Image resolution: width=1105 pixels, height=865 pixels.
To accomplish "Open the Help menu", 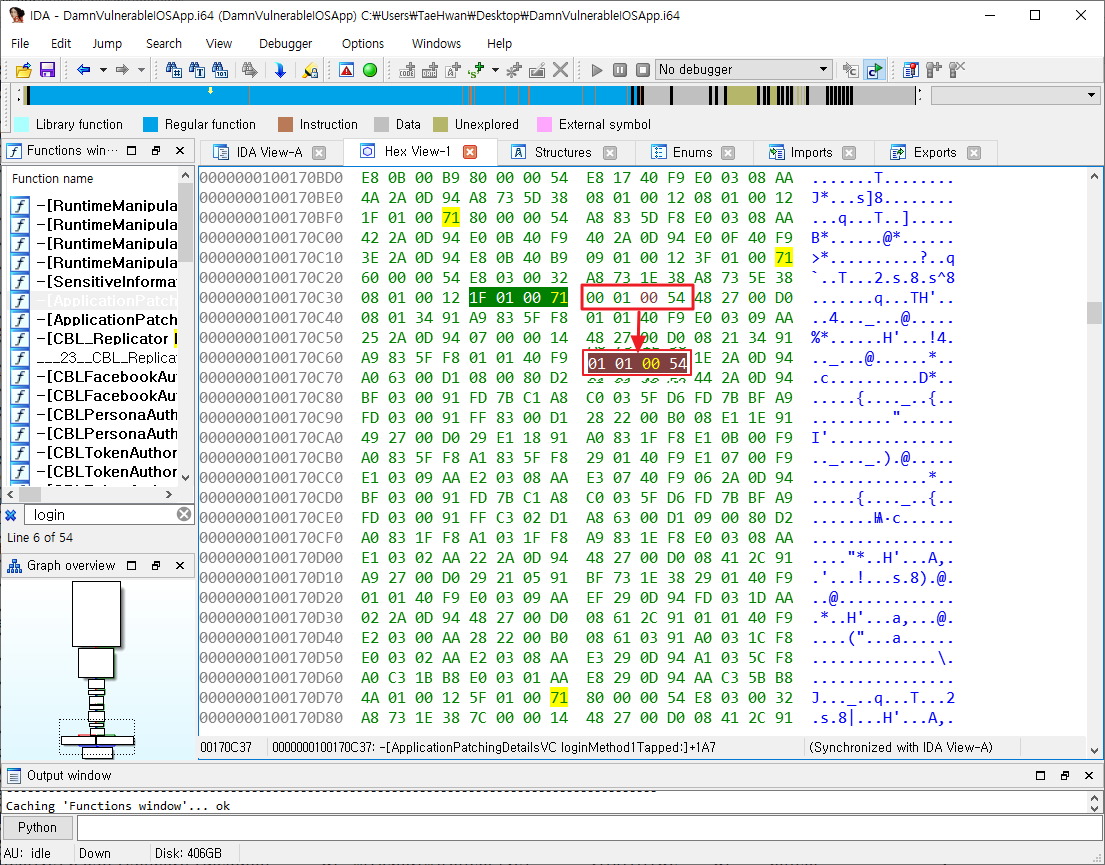I will point(499,44).
